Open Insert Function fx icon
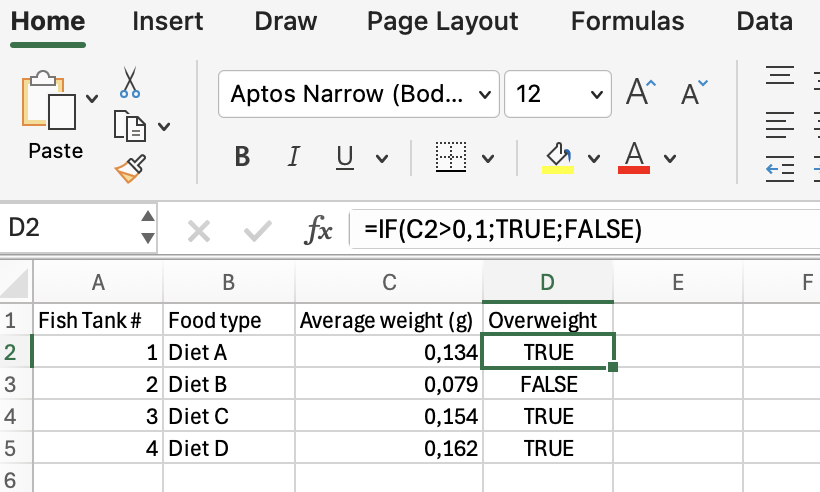Viewport: 820px width, 492px height. [318, 230]
